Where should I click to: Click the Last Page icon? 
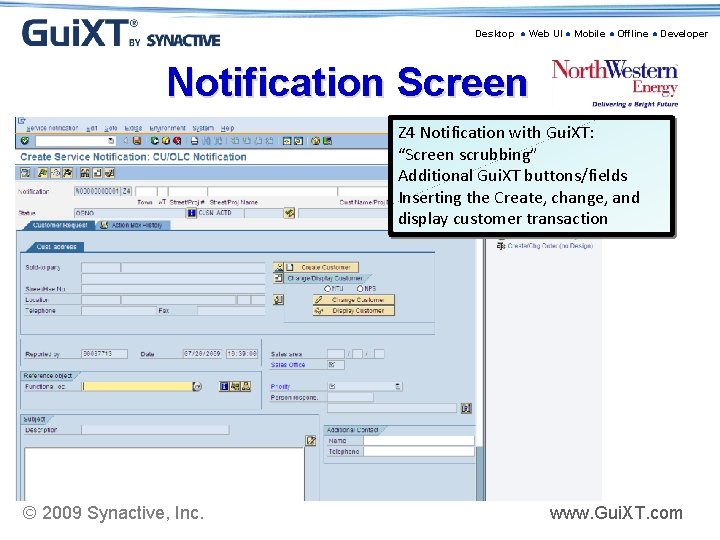click(269, 141)
